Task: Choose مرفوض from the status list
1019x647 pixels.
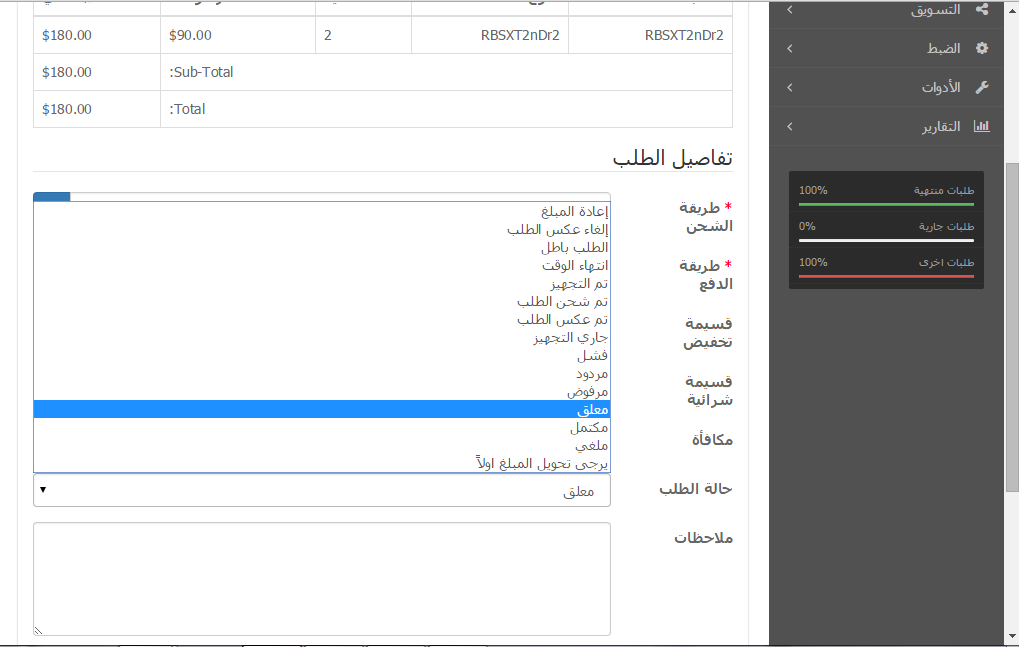Action: 322,392
